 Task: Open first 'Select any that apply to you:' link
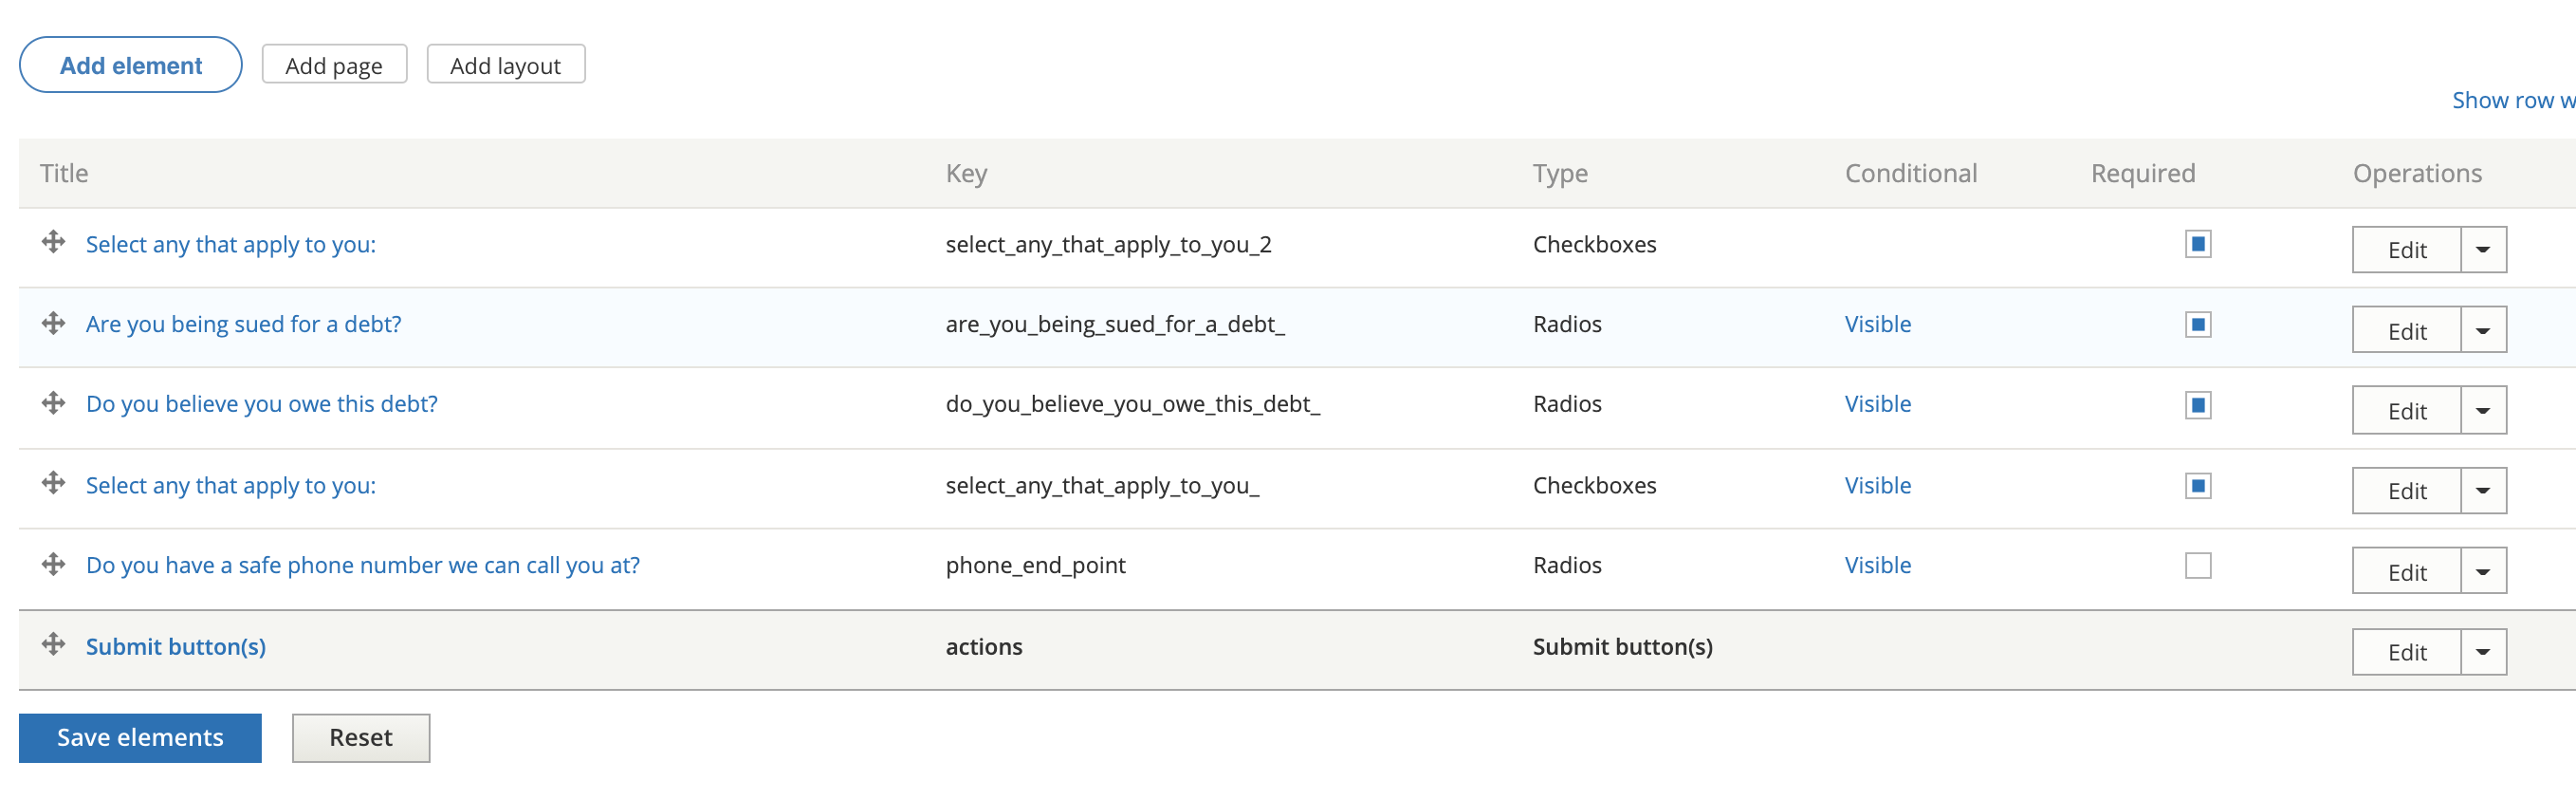(x=231, y=245)
